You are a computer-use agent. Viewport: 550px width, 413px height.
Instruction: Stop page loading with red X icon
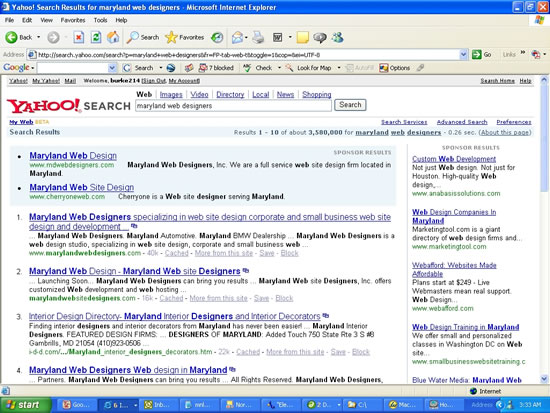tap(79, 37)
